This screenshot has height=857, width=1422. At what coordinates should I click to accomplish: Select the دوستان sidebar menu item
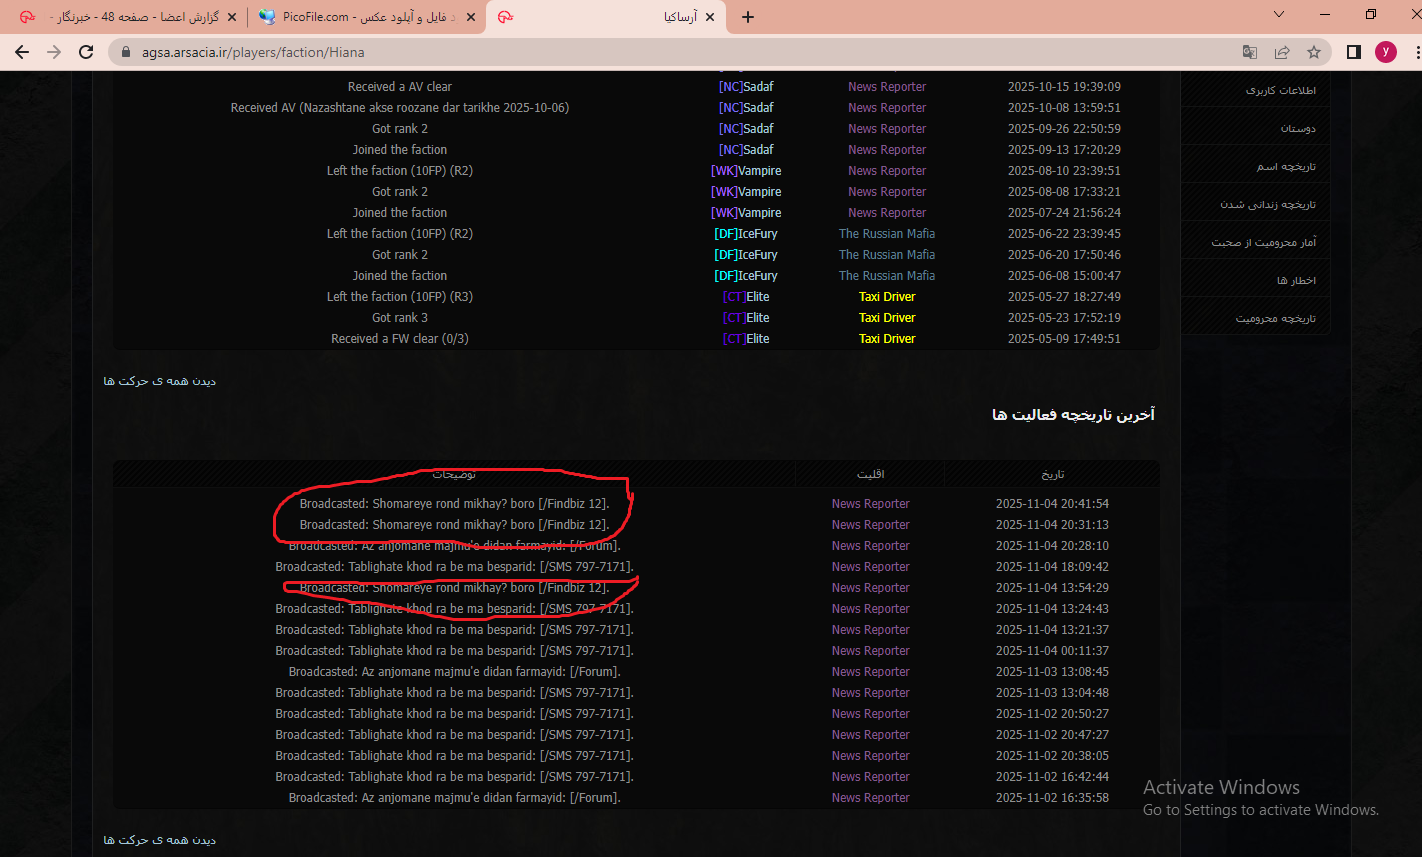(x=1297, y=128)
